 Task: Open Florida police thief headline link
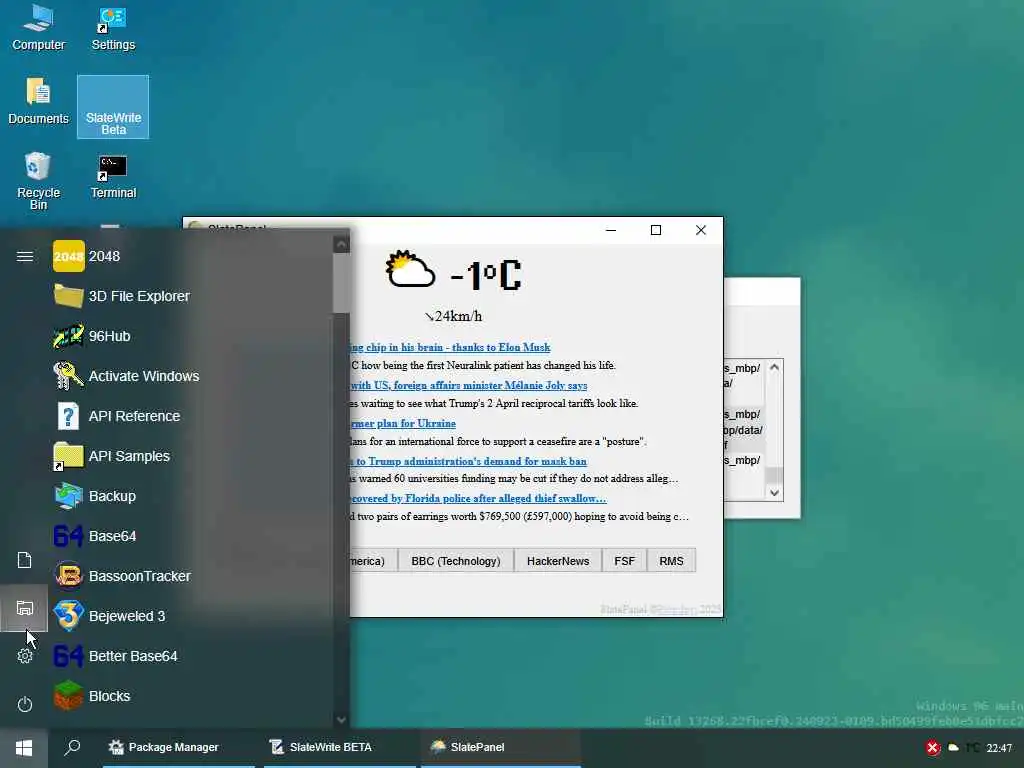coord(478,498)
